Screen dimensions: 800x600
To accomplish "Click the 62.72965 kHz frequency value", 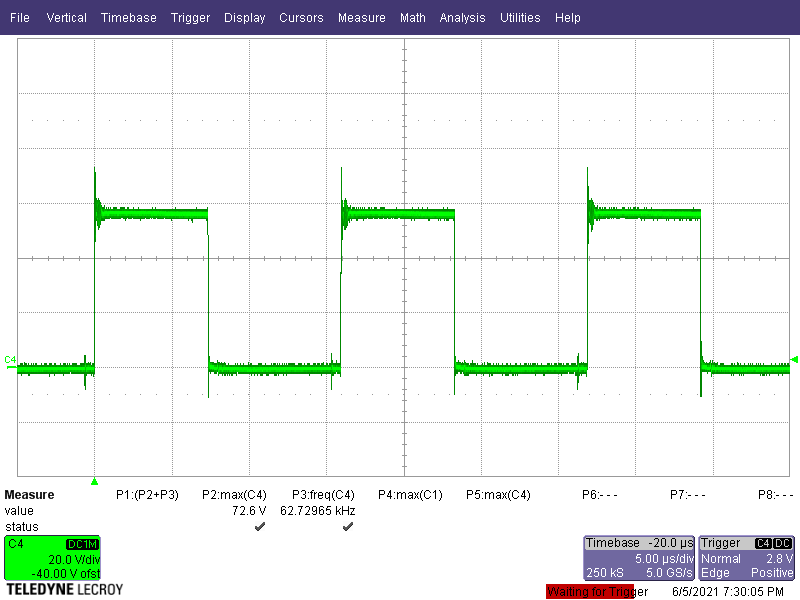I will 317,511.
